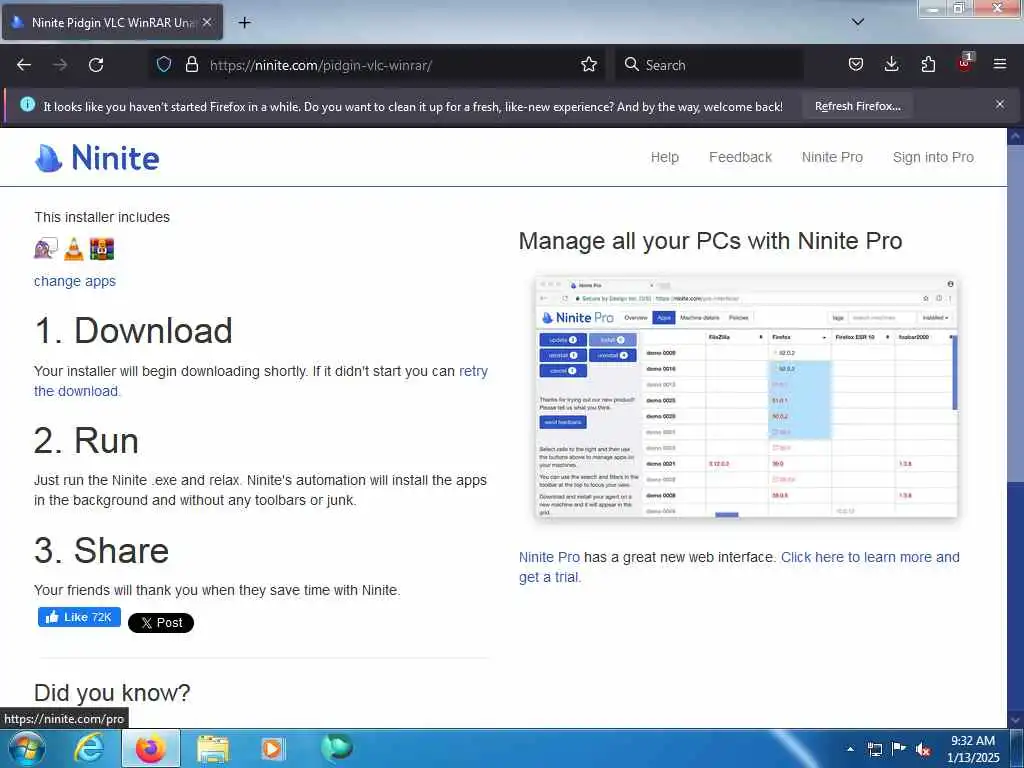Click the Facebook Like 72K button
The image size is (1024, 768).
pyautogui.click(x=79, y=617)
